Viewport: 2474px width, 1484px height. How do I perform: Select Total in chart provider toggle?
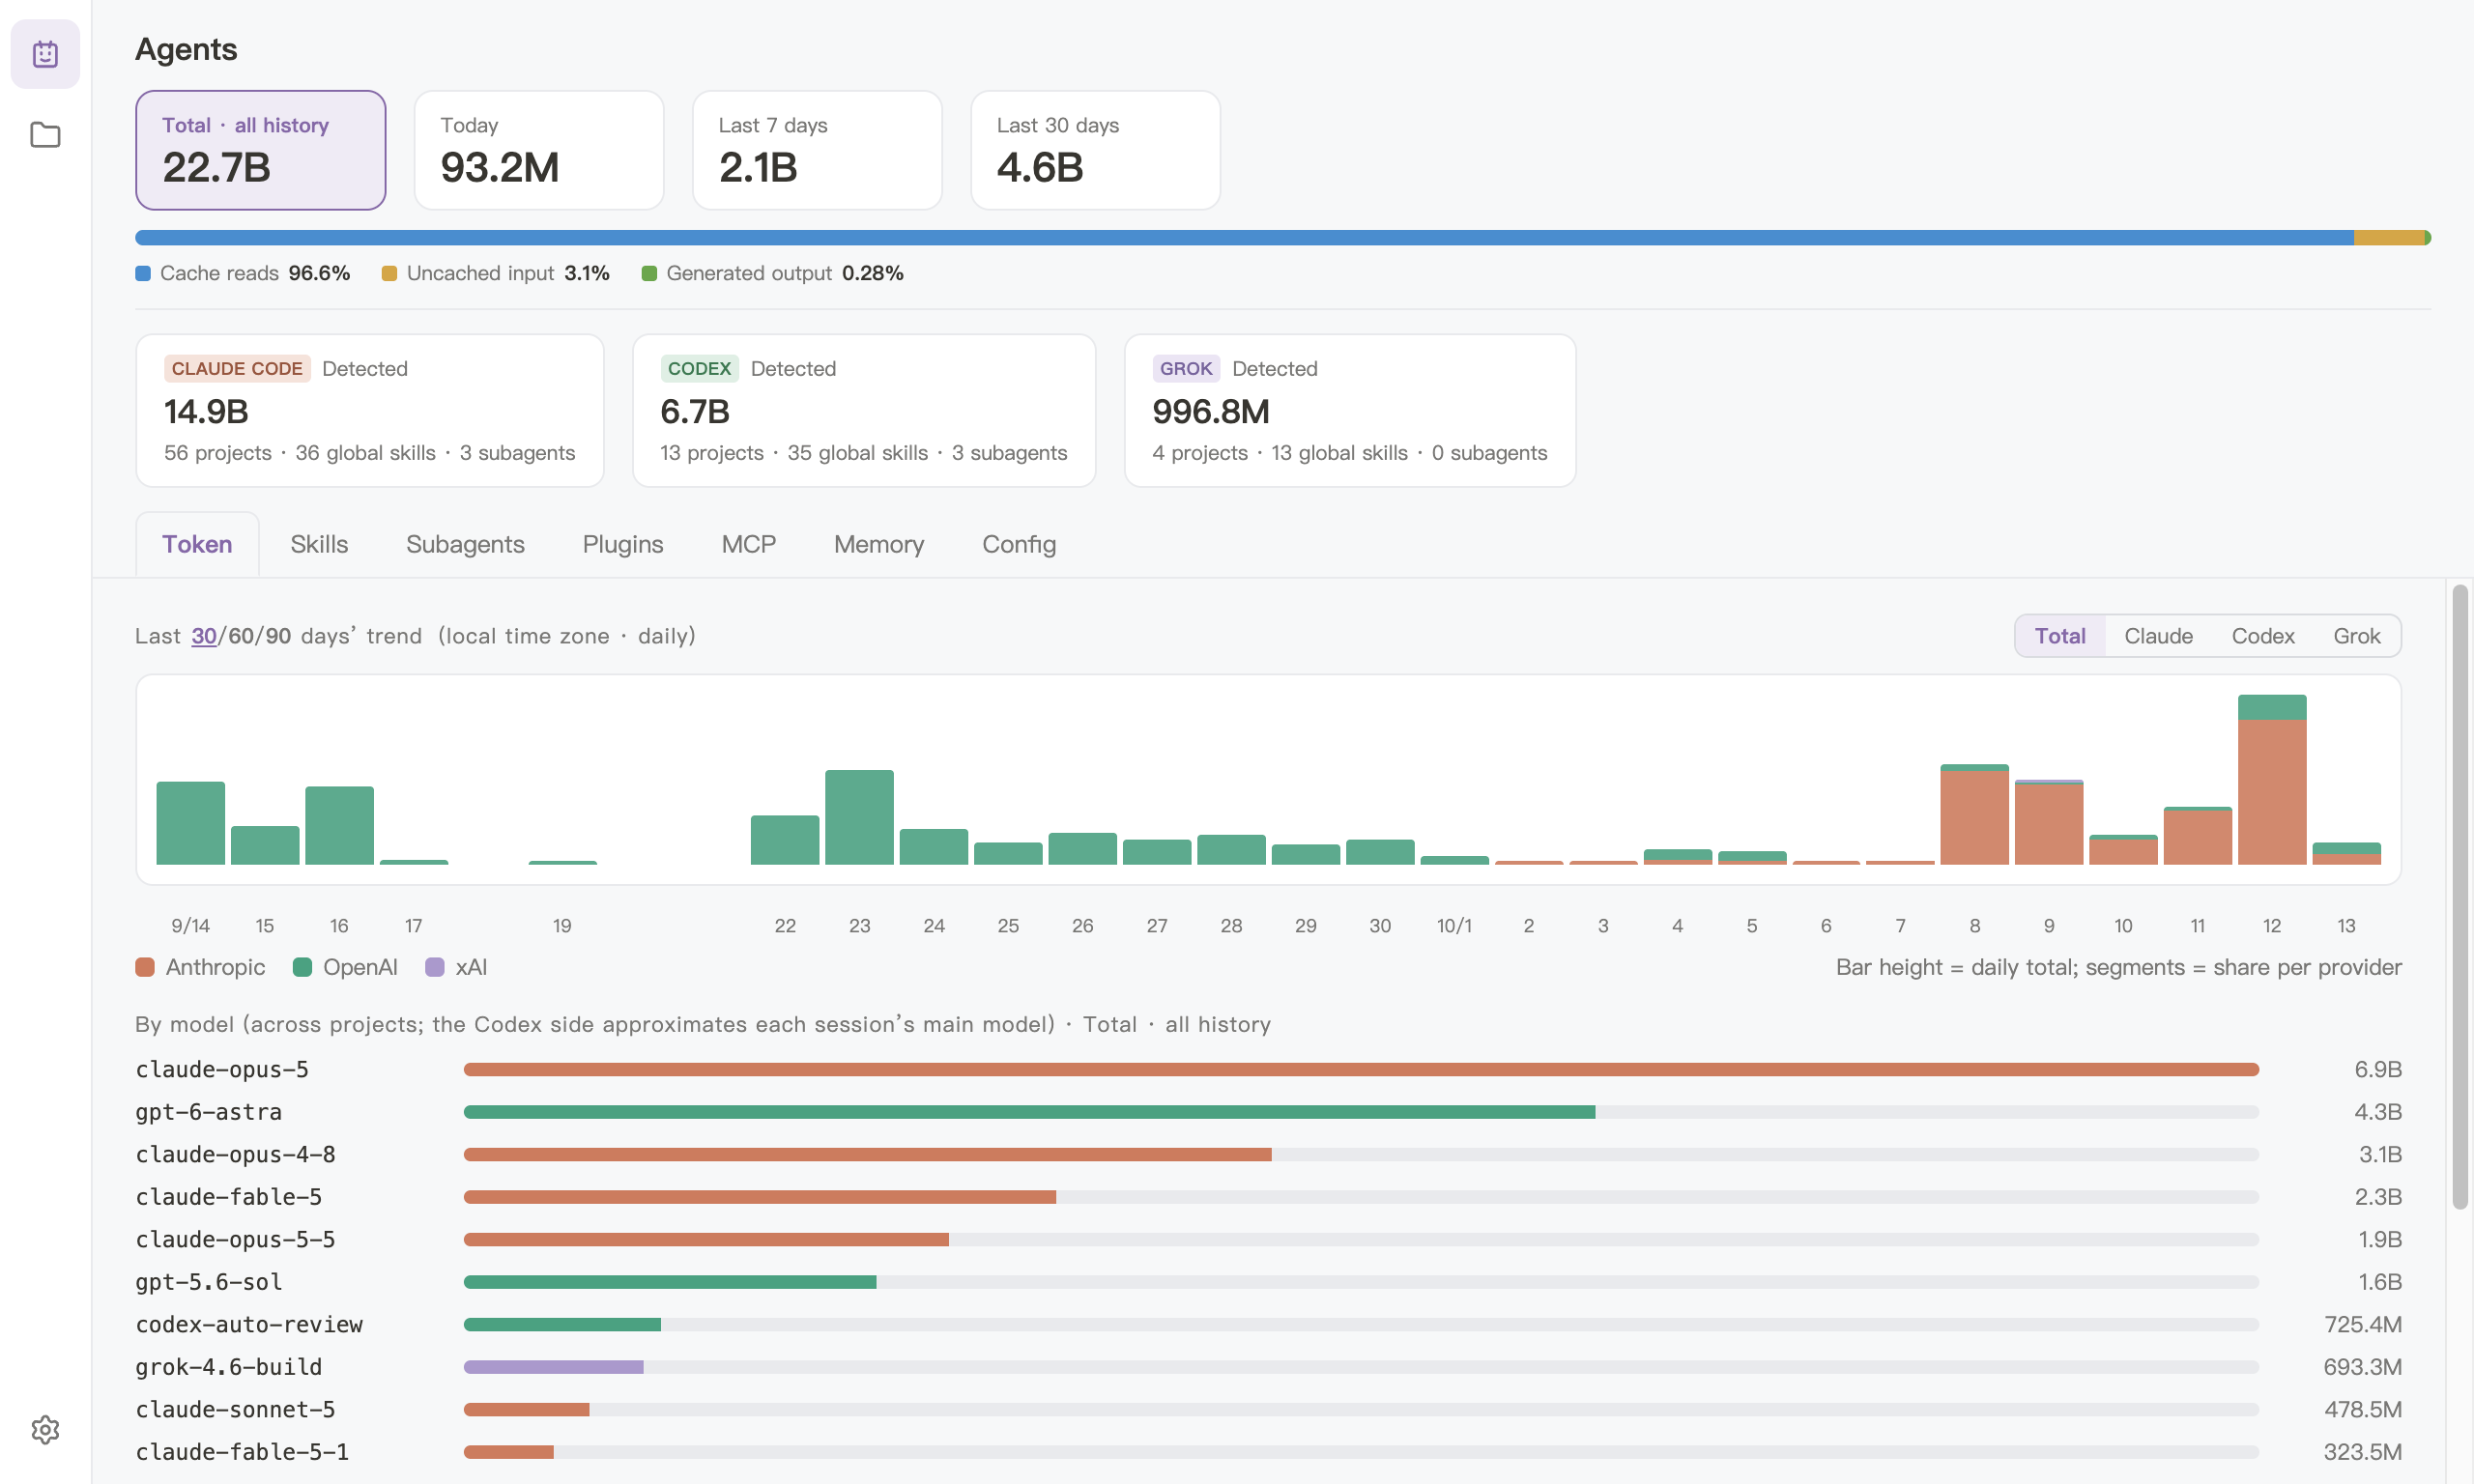pyautogui.click(x=2060, y=636)
